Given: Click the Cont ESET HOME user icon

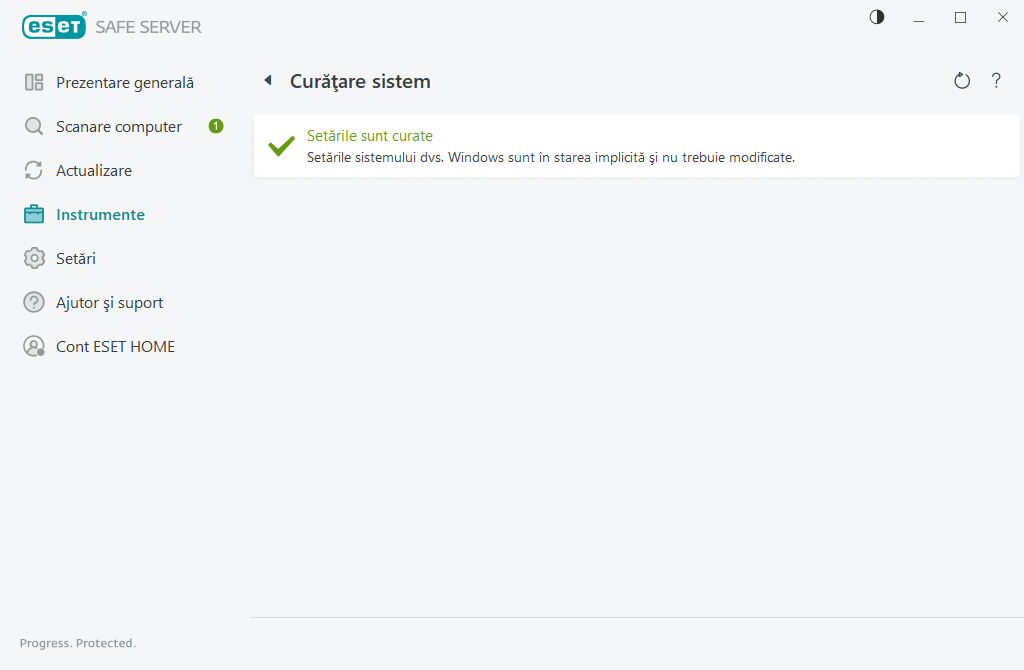Looking at the screenshot, I should (x=34, y=347).
